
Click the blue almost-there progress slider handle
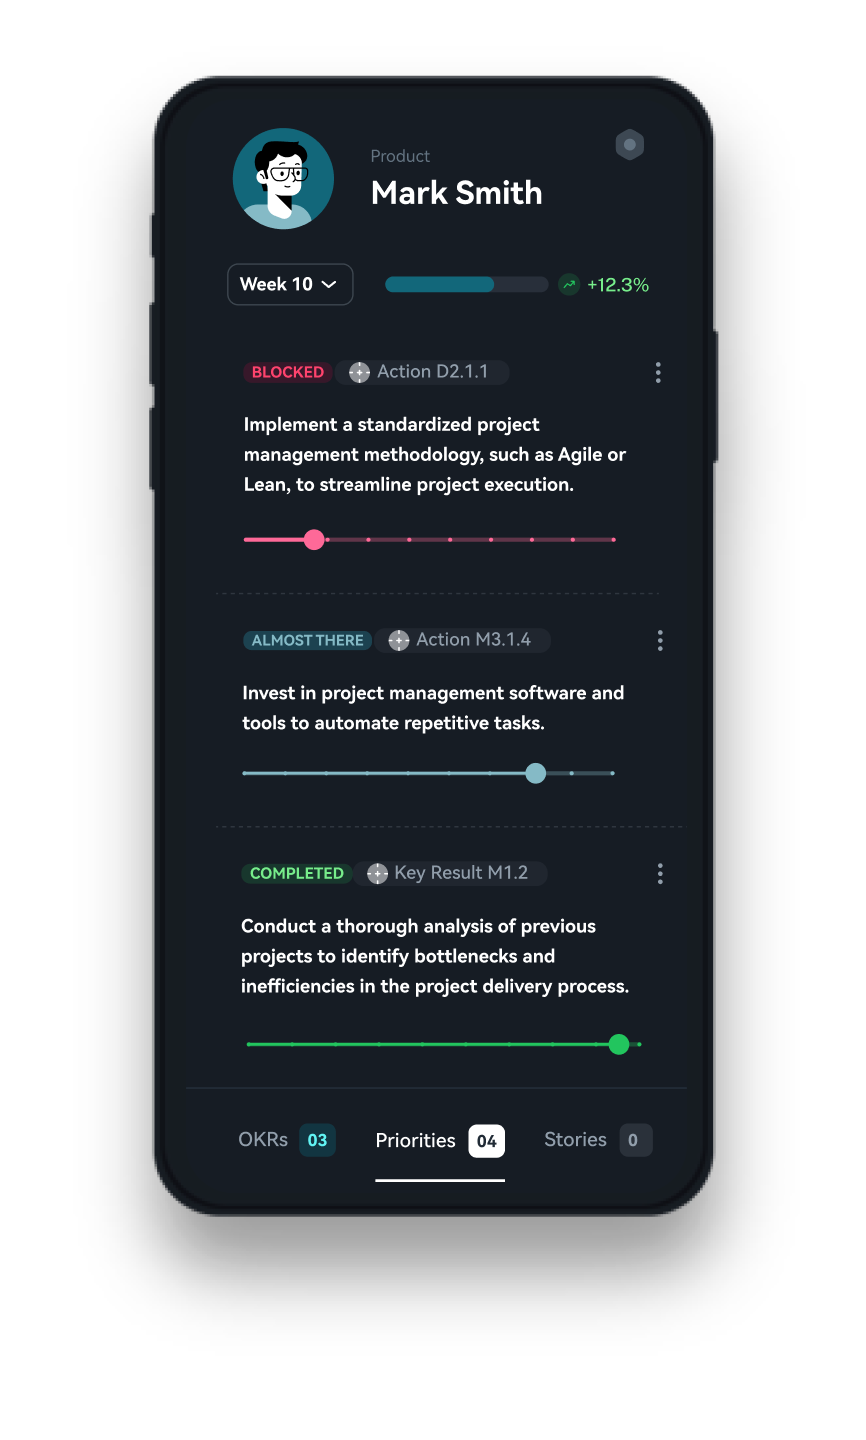(536, 773)
